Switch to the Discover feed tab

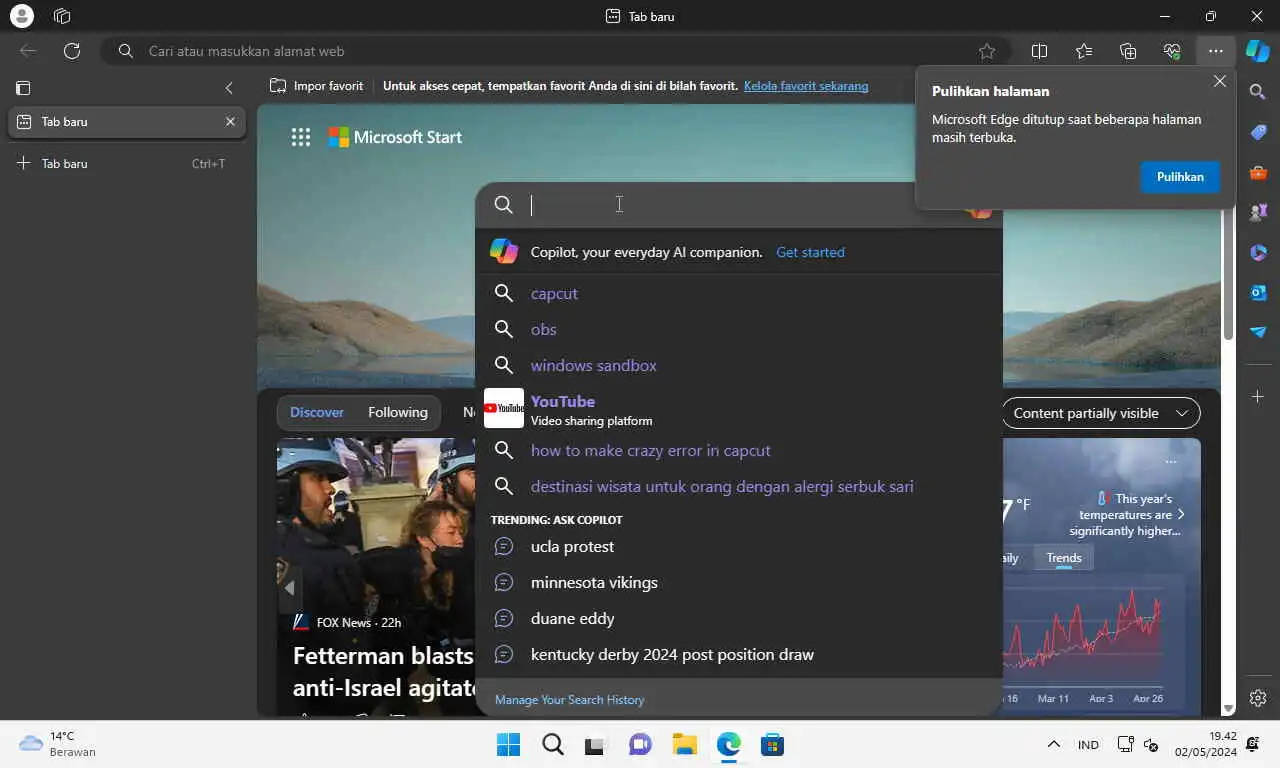pos(317,412)
